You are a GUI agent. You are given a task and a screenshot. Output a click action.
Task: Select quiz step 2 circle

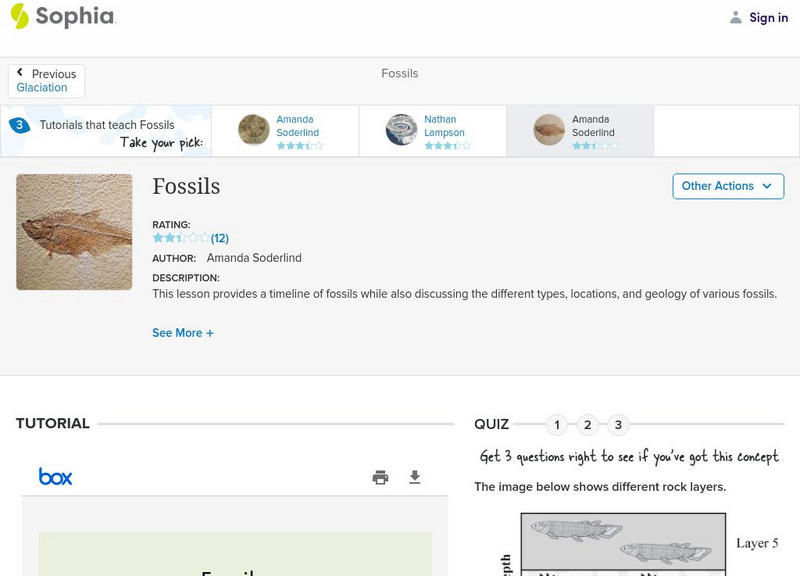tap(587, 425)
